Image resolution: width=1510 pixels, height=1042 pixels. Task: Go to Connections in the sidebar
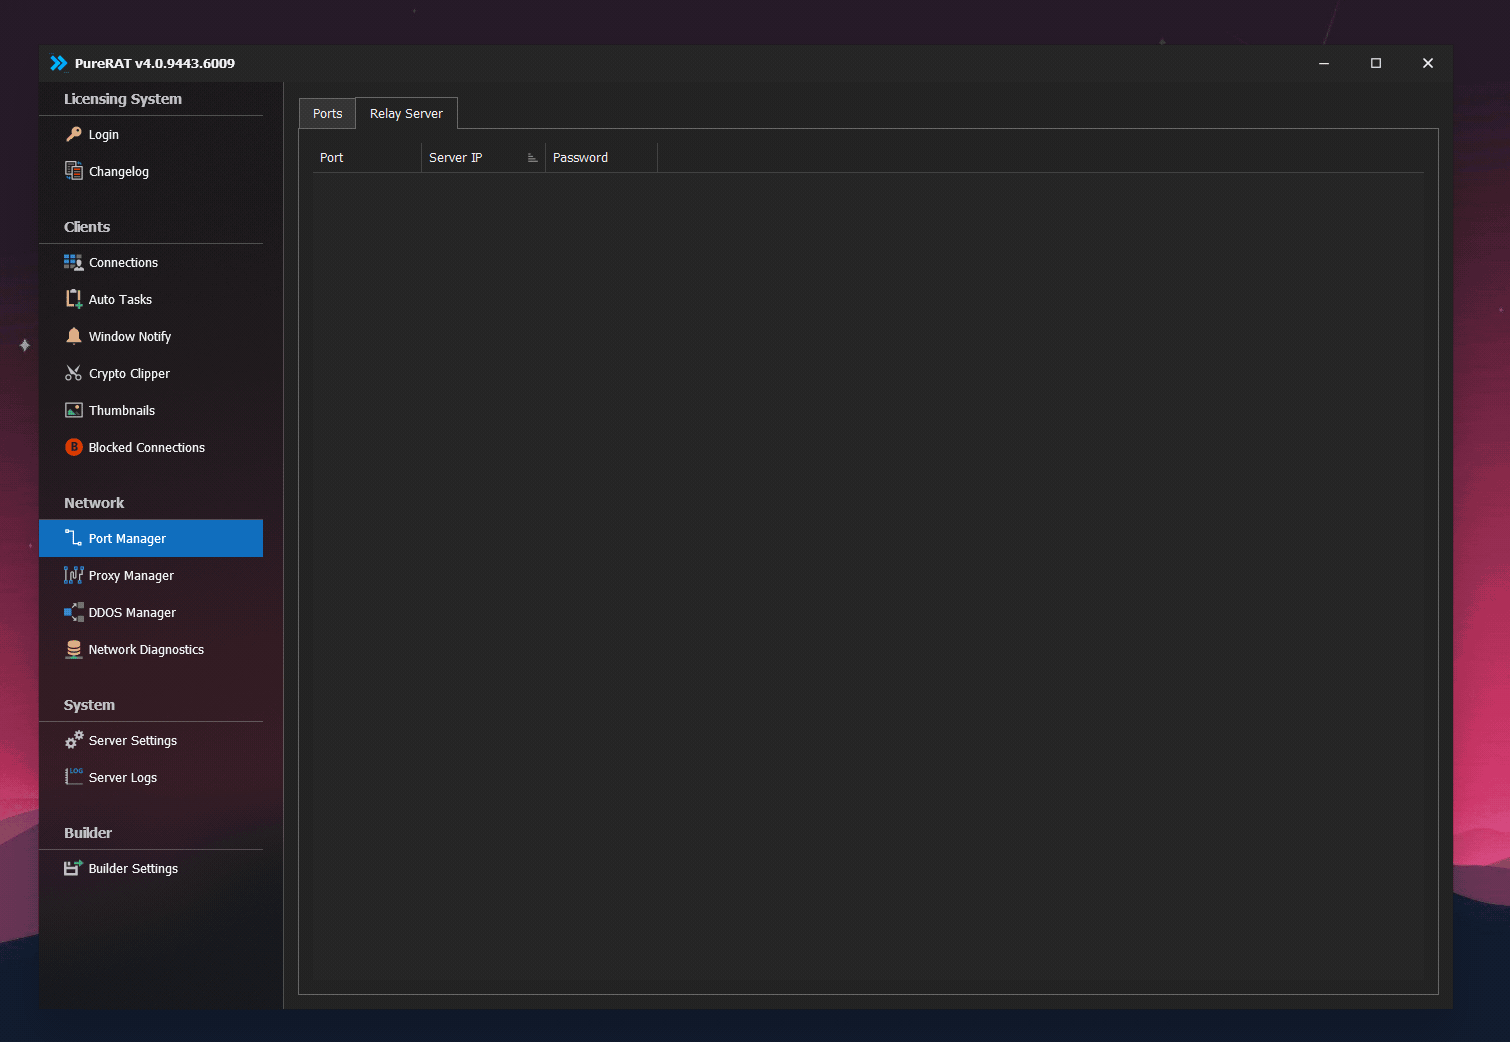click(151, 262)
